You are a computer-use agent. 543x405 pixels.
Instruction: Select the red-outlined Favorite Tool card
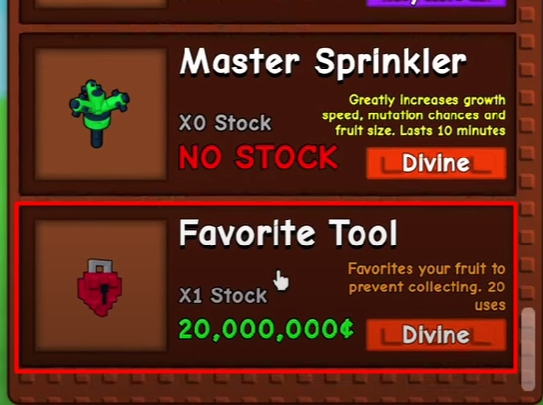266,287
